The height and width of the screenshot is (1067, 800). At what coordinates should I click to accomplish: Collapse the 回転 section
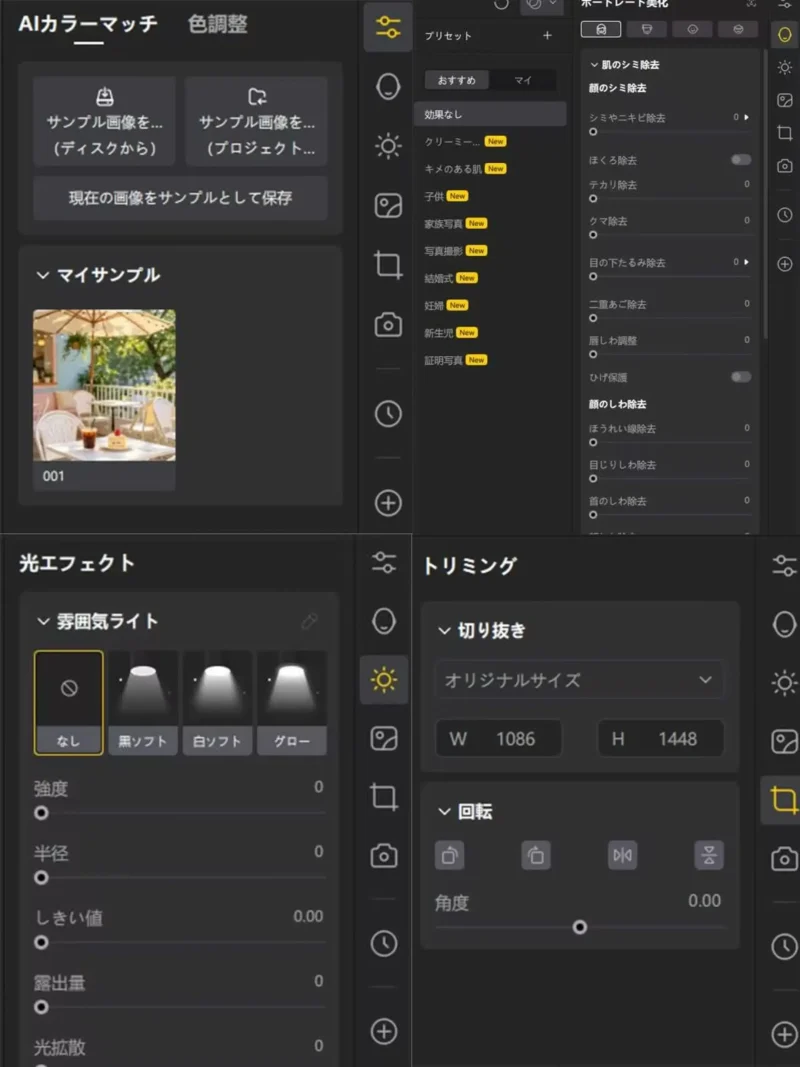click(x=444, y=811)
